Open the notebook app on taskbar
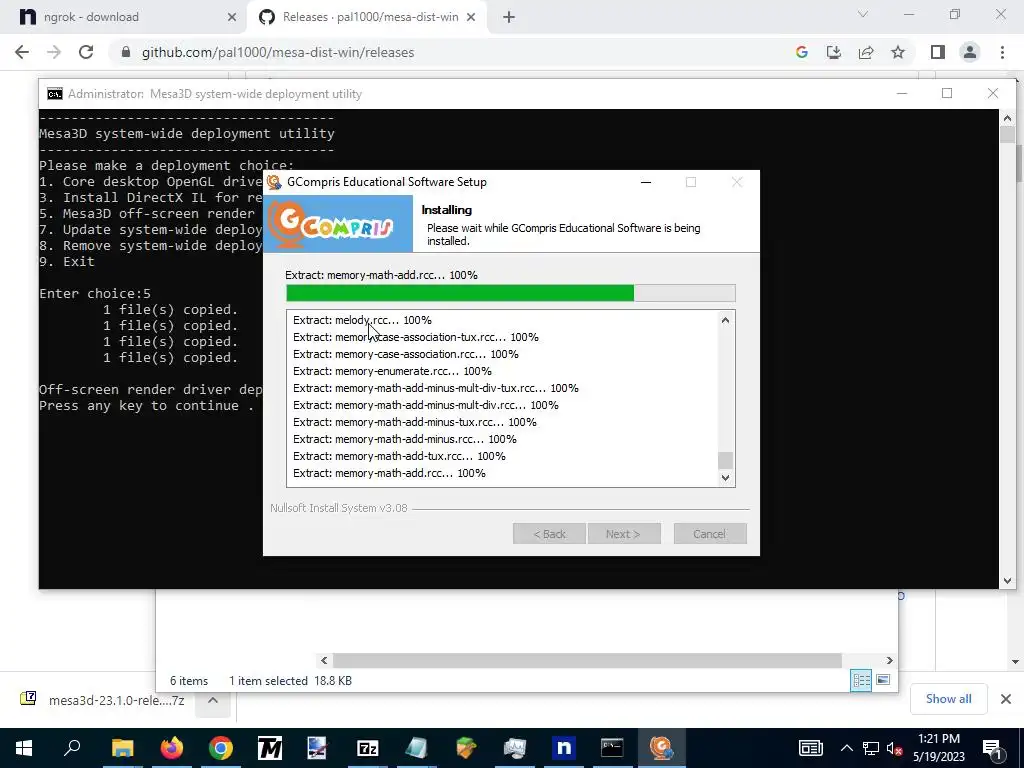Image resolution: width=1024 pixels, height=768 pixels. point(417,748)
